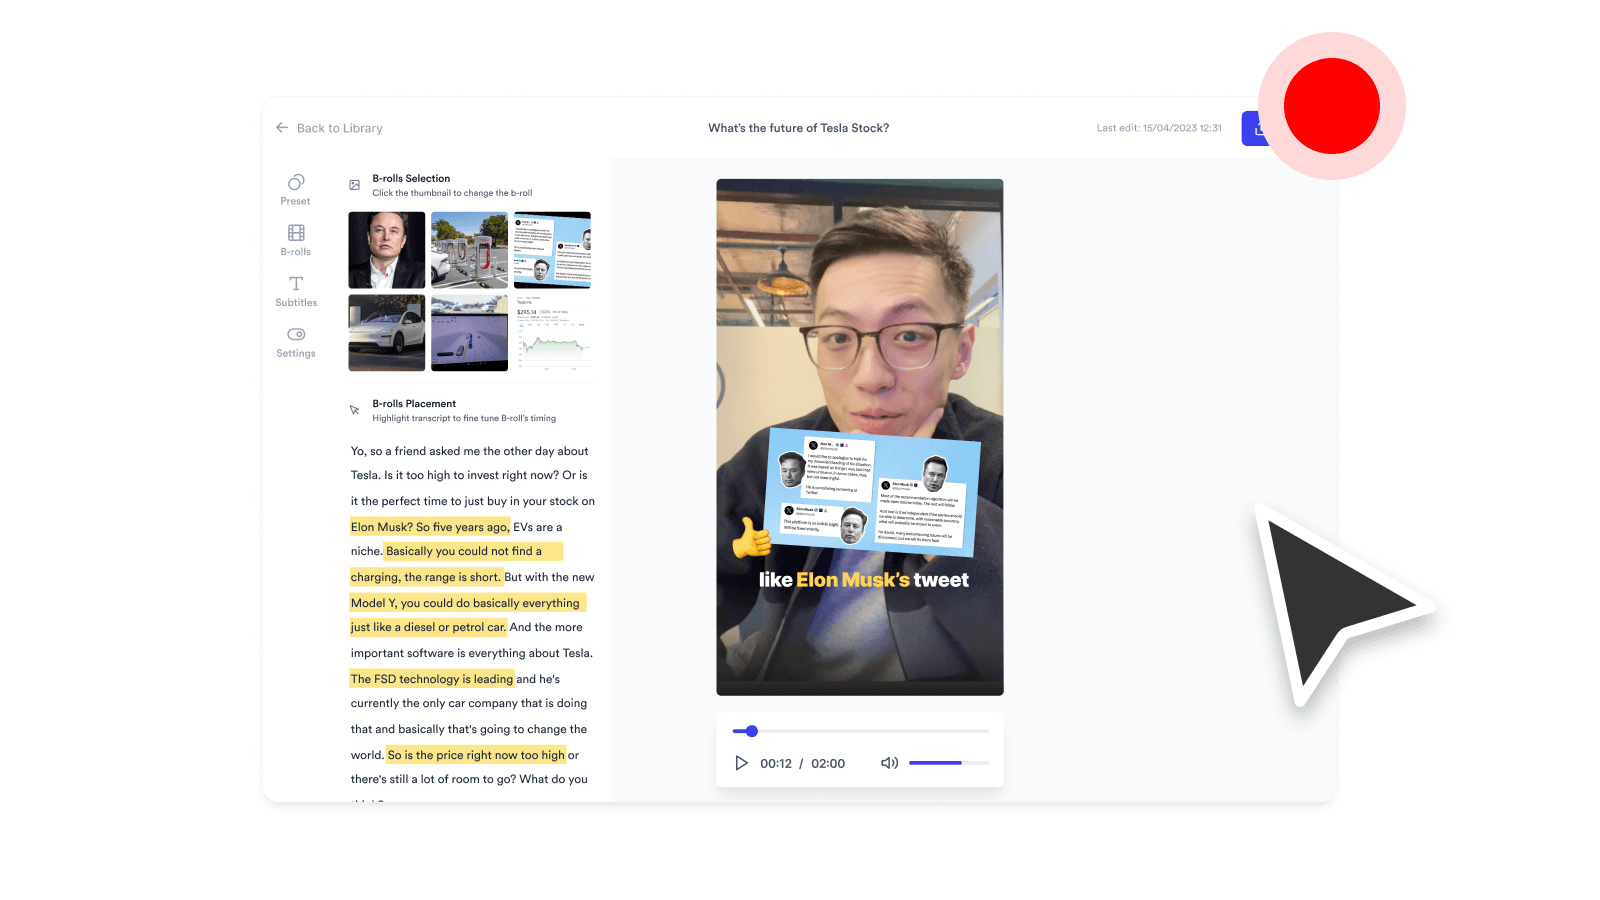The height and width of the screenshot is (900, 1600).
Task: Mute the video using speaker icon
Action: [889, 763]
